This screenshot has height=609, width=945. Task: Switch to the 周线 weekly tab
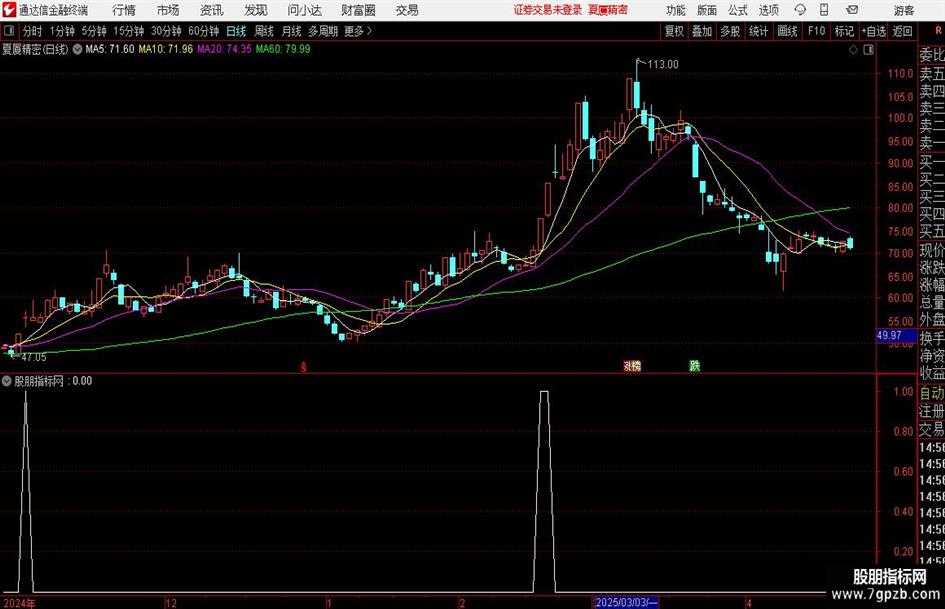[263, 31]
